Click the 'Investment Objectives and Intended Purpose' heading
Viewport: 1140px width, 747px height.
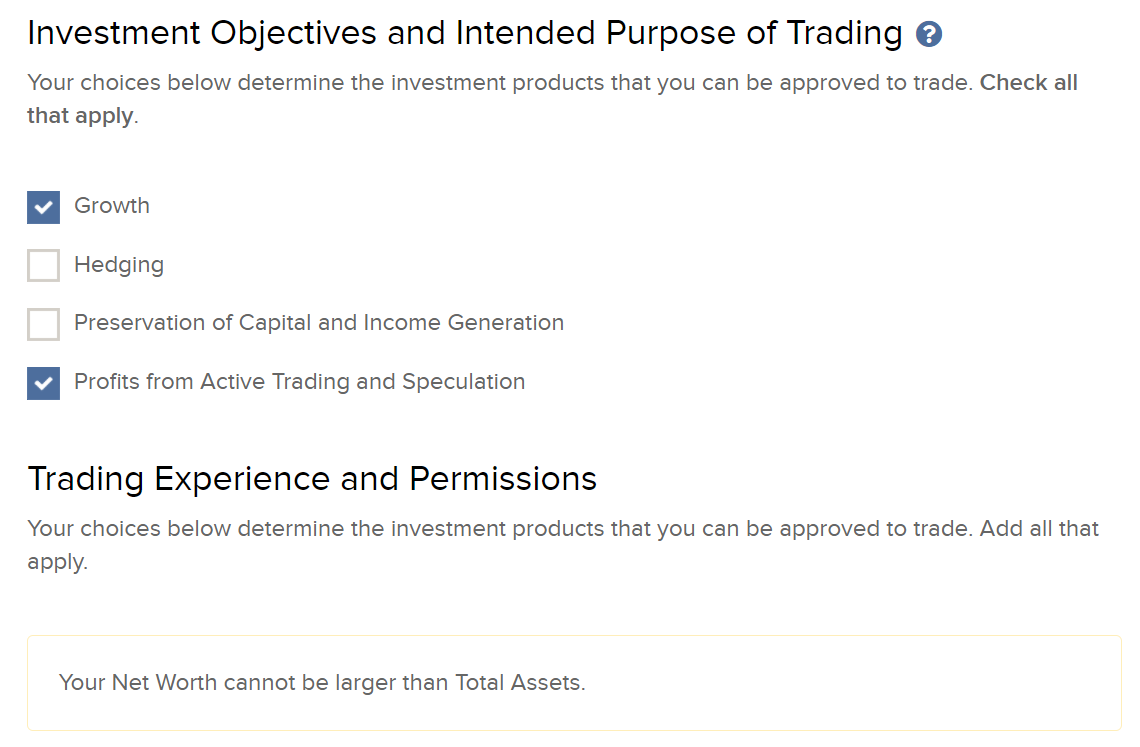465,34
